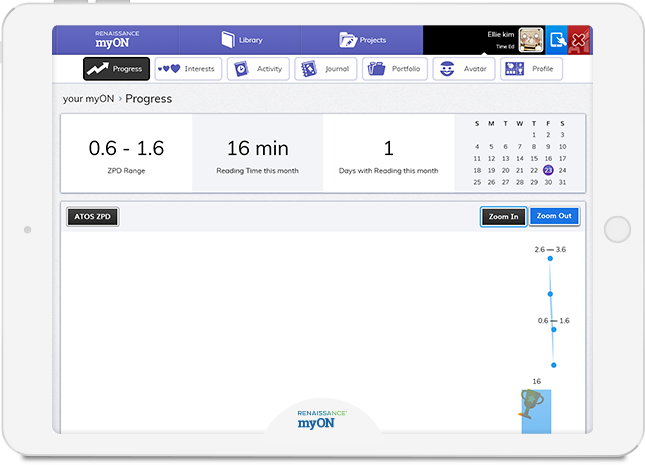Image resolution: width=645 pixels, height=465 pixels.
Task: Click the Renaissance myON logo in header
Action: point(116,40)
